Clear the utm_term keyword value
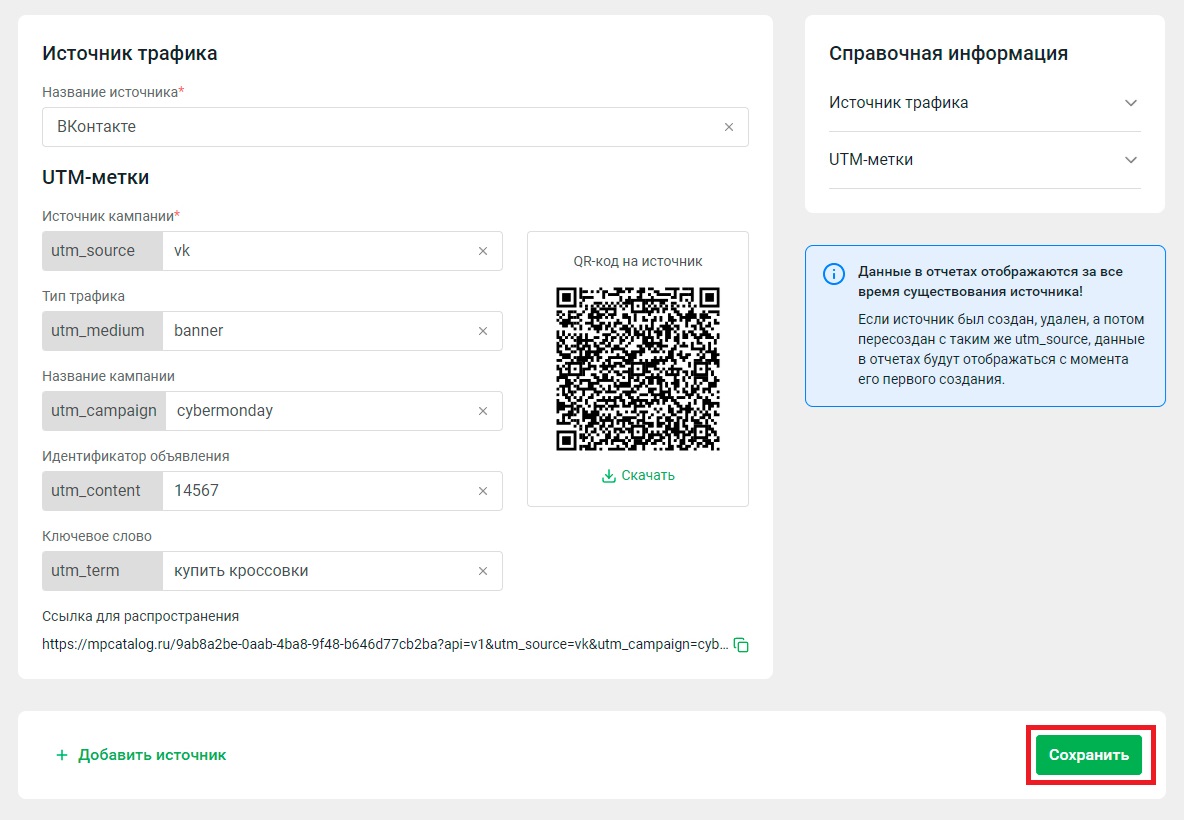1184x820 pixels. pos(483,571)
